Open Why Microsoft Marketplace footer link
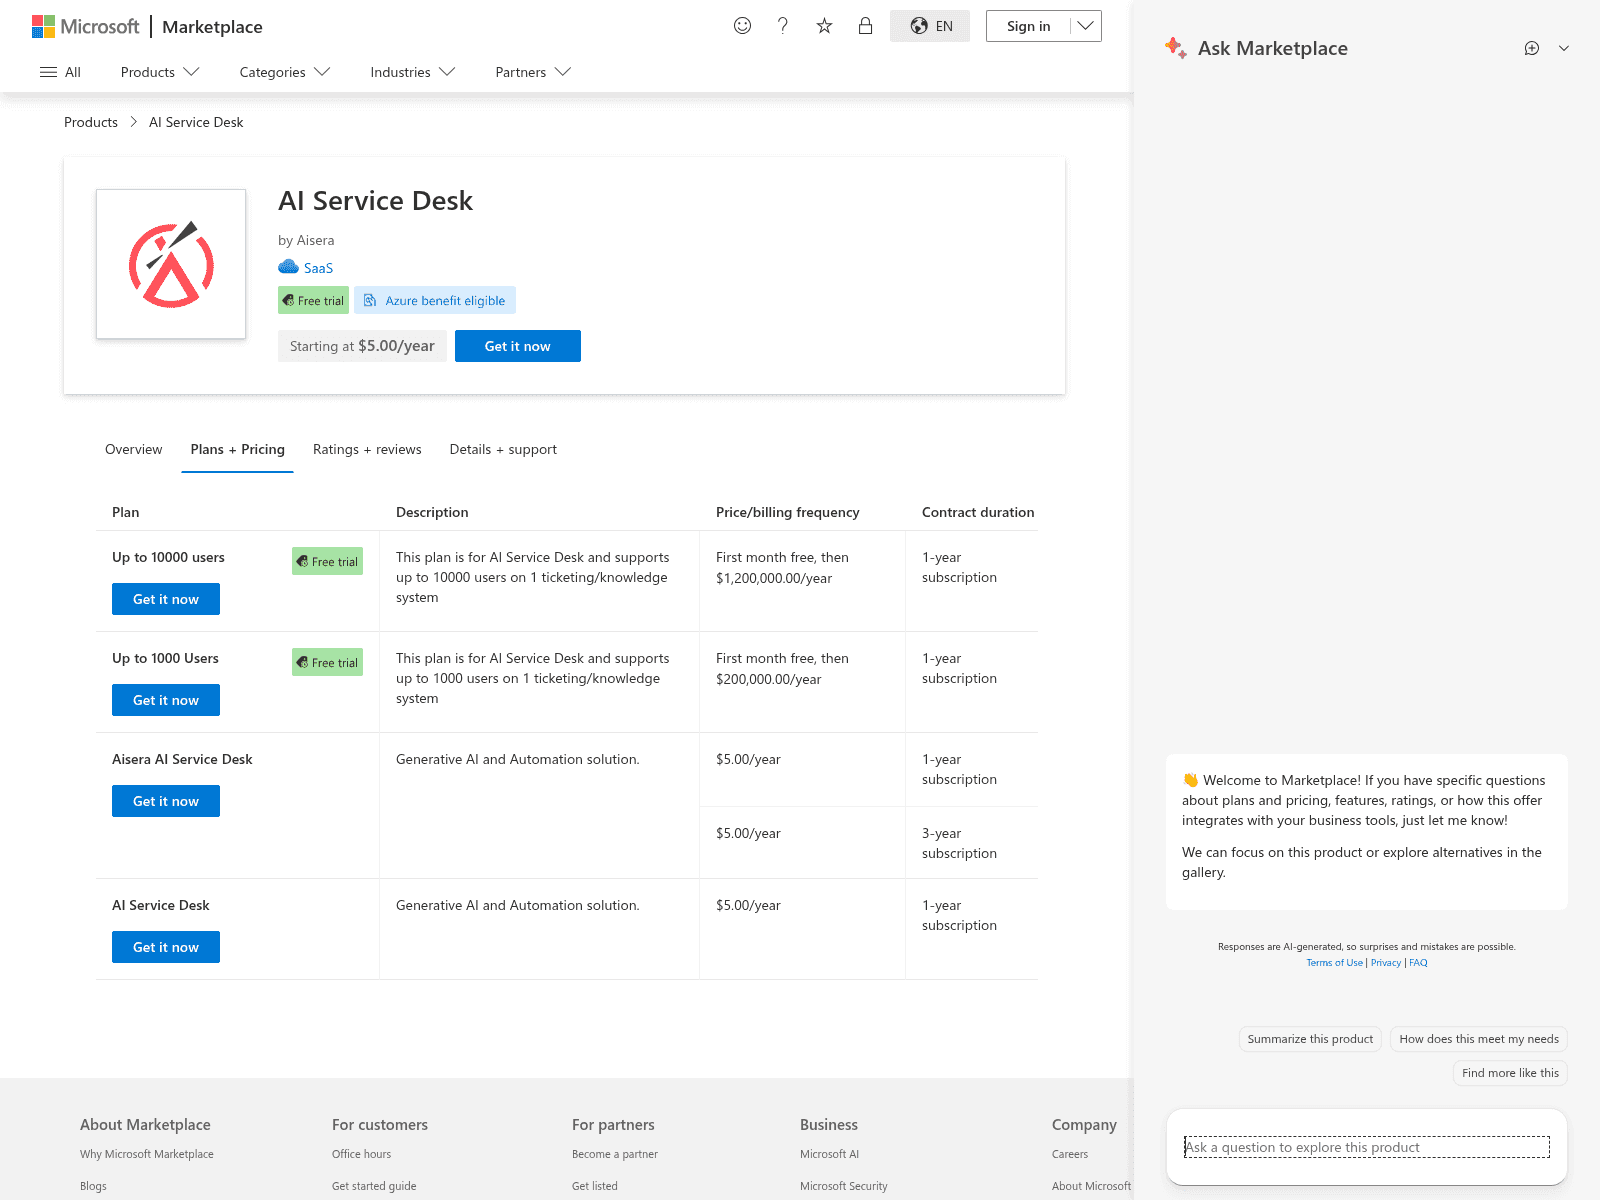 147,1154
